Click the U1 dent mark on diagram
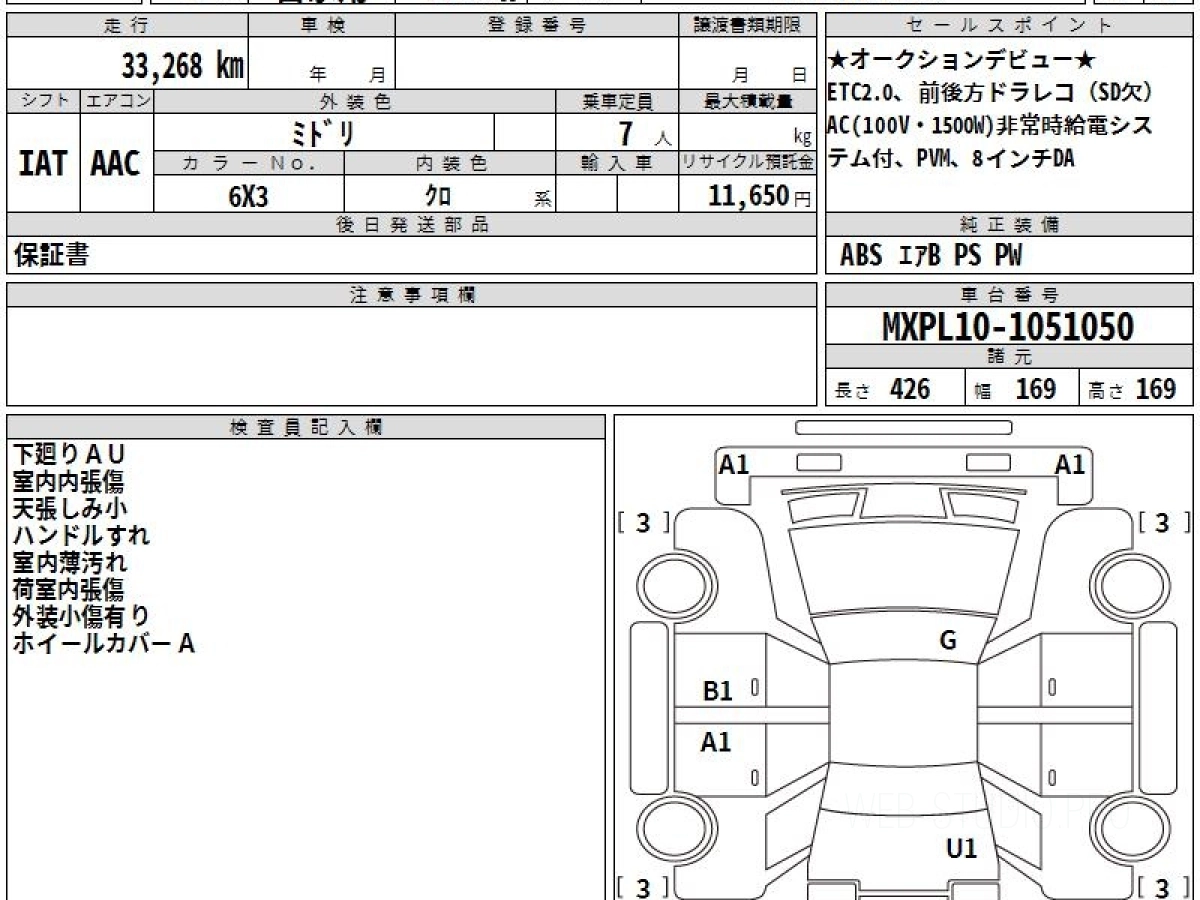Viewport: 1200px width, 900px height. (x=961, y=849)
